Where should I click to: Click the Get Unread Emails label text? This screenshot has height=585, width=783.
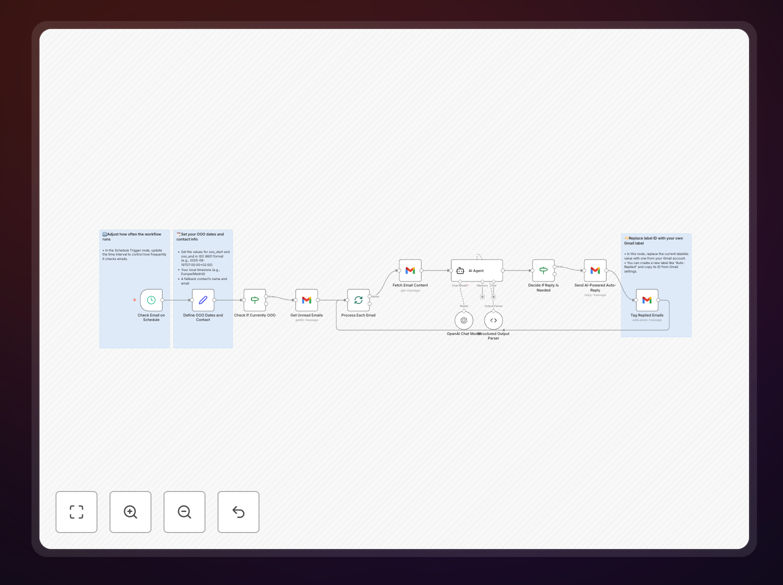point(307,315)
